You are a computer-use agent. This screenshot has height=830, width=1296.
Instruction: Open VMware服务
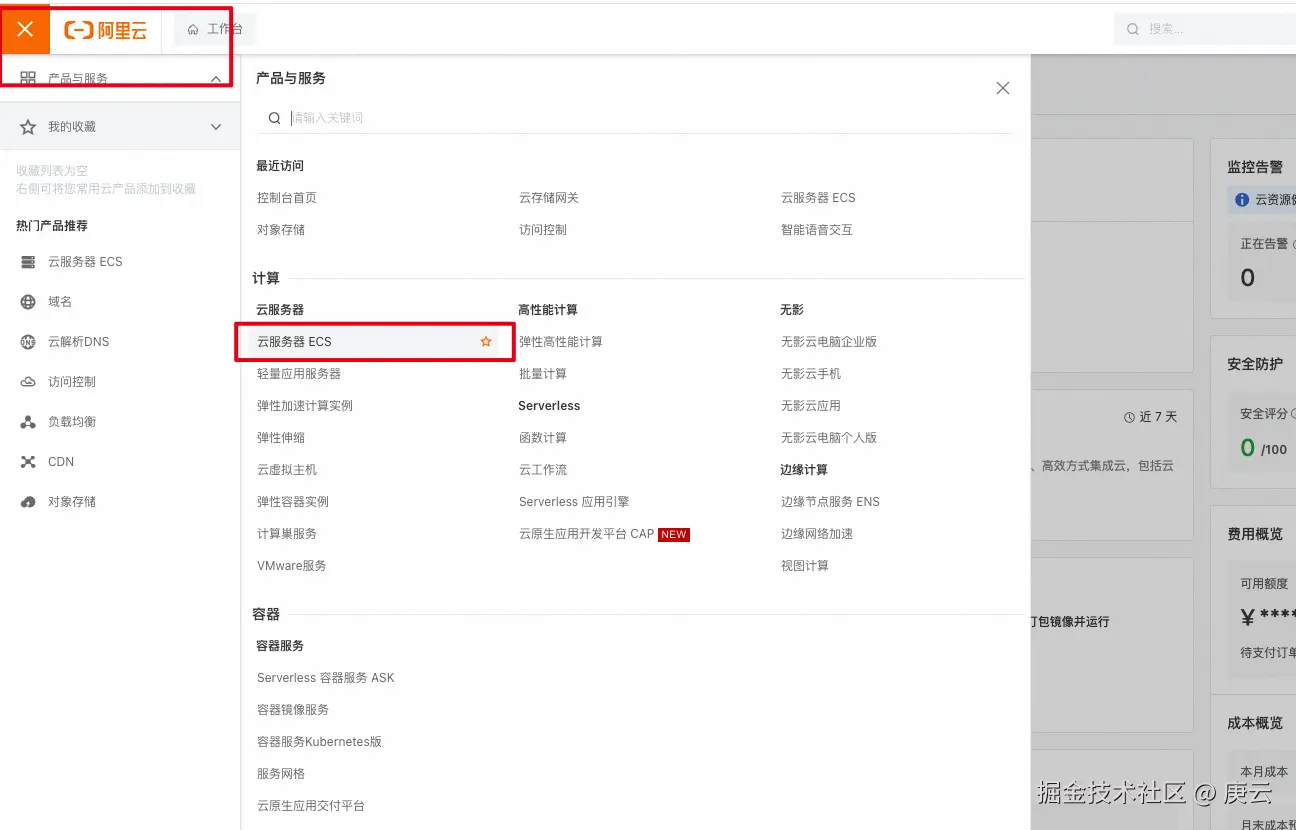click(292, 566)
